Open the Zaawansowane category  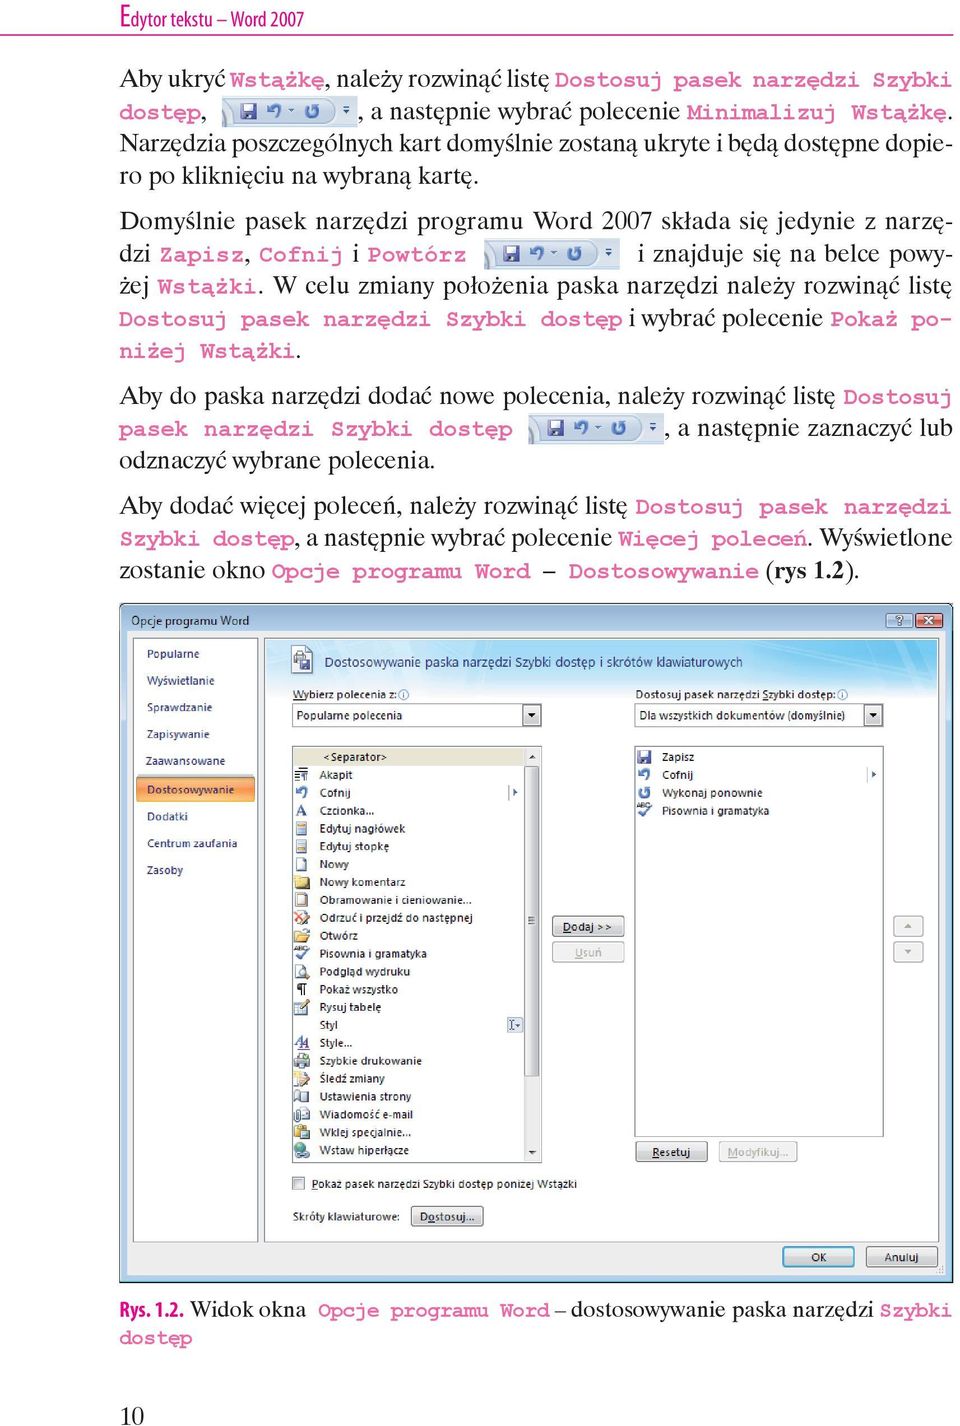pyautogui.click(x=186, y=761)
